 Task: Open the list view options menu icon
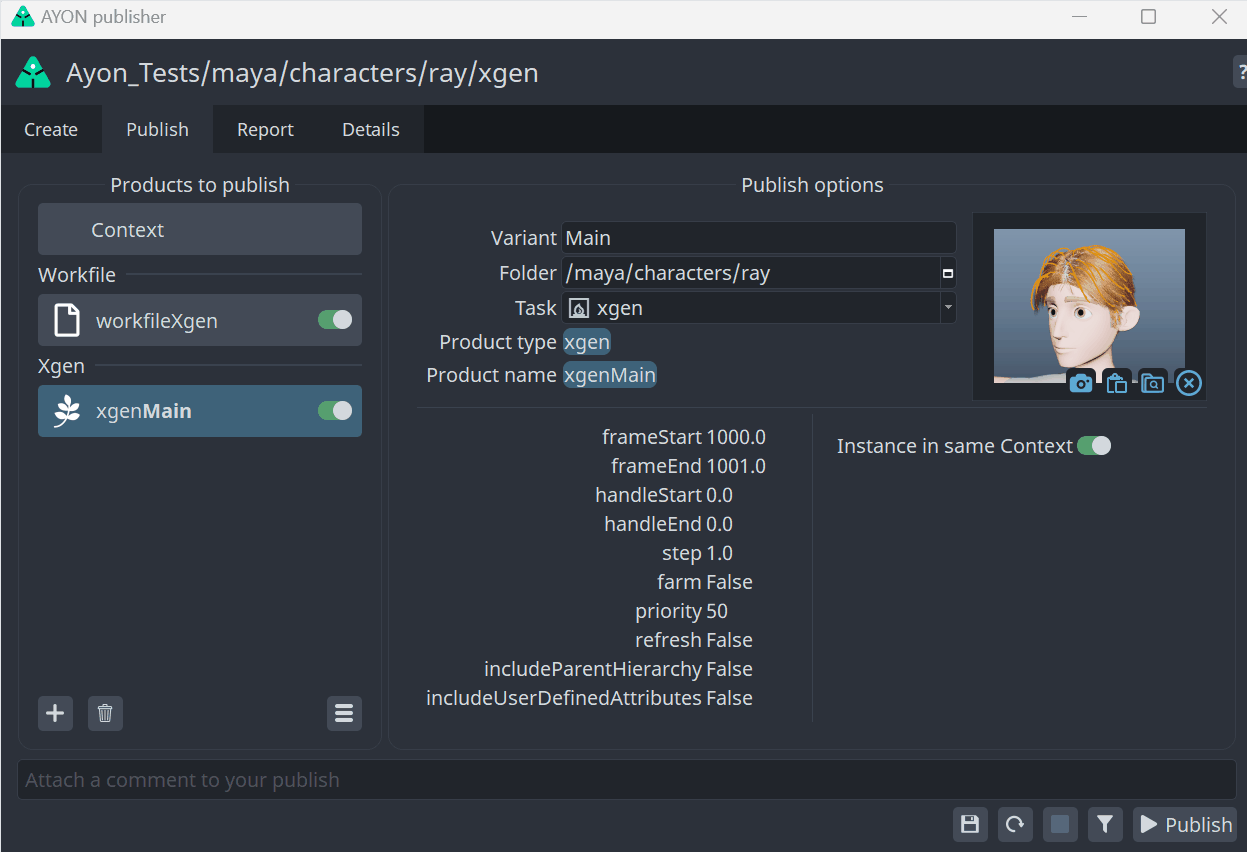(x=344, y=713)
